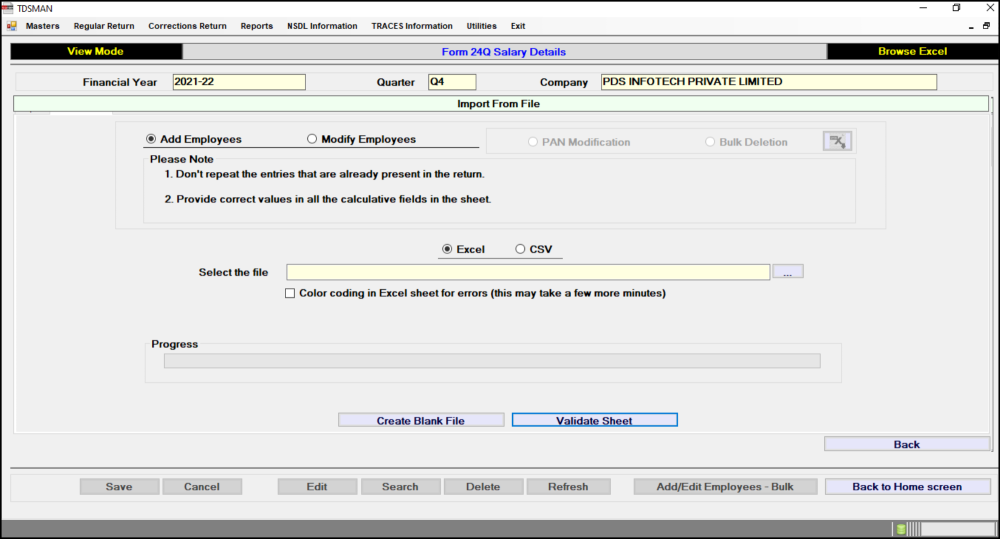The image size is (1000, 539).
Task: Open the Utilities menu
Action: point(482,26)
